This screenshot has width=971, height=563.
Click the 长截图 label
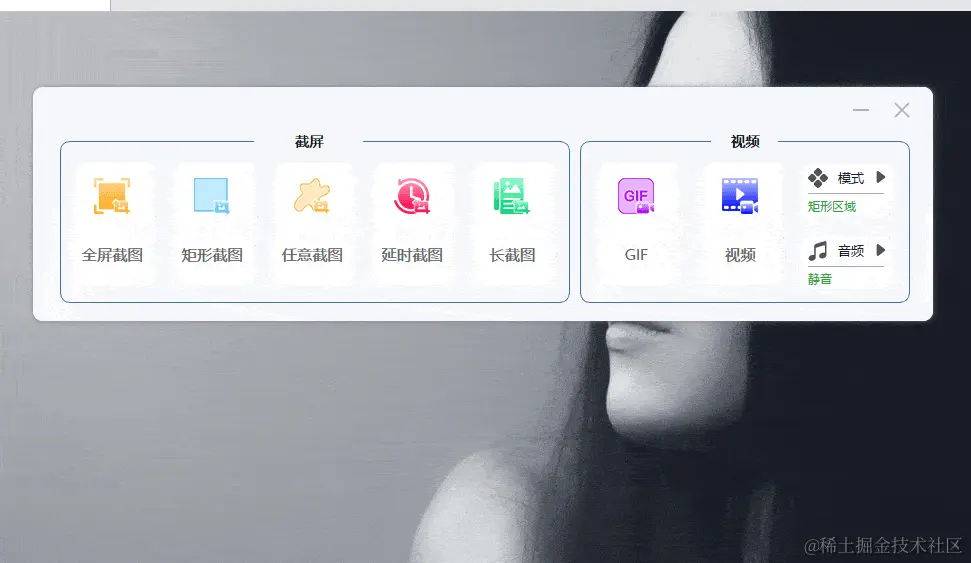tap(512, 255)
